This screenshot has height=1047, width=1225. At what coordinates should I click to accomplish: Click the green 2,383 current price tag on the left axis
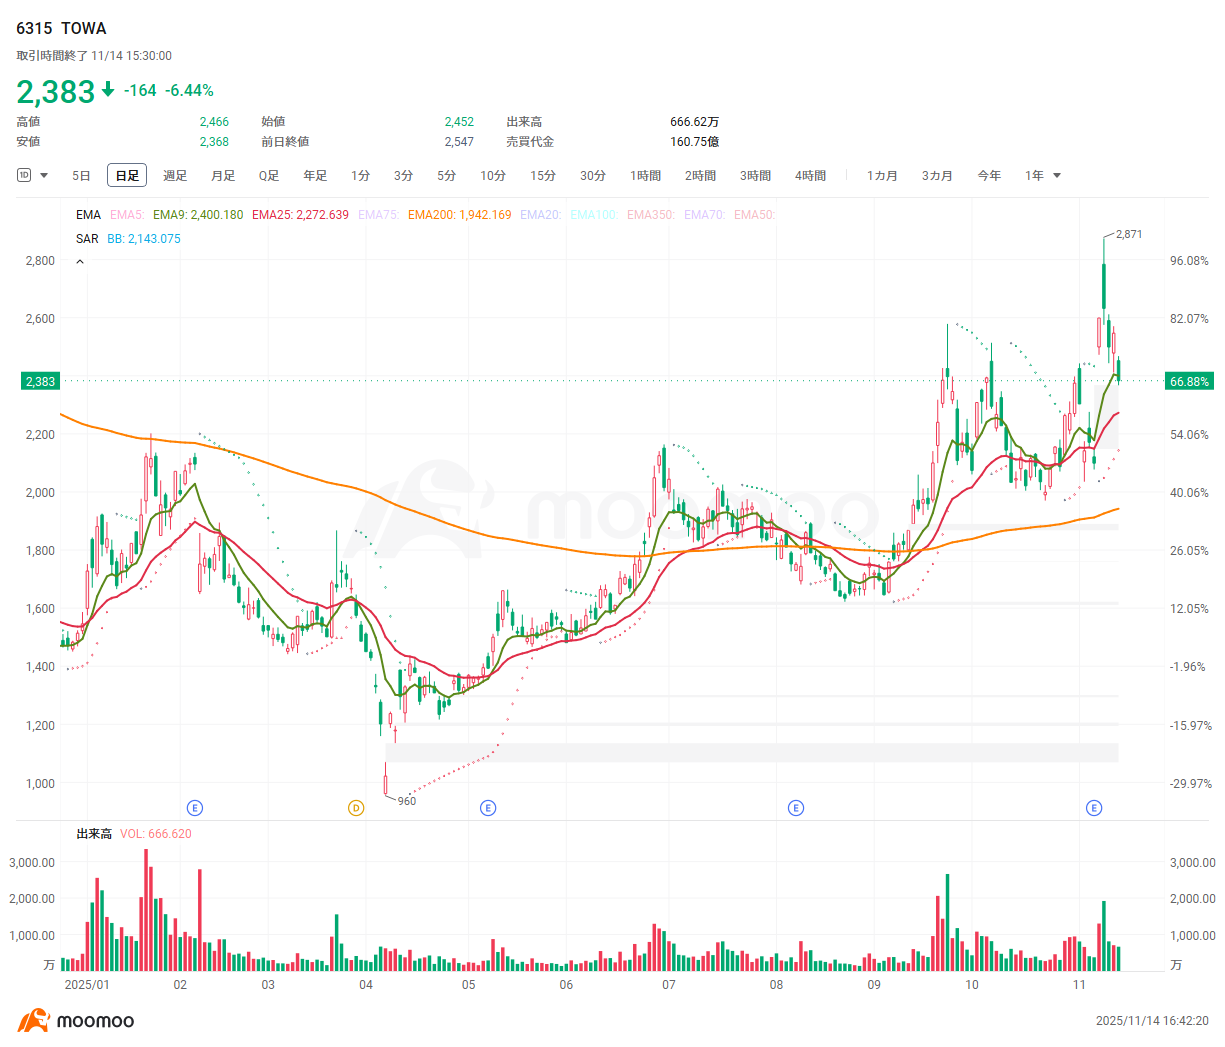coord(40,381)
